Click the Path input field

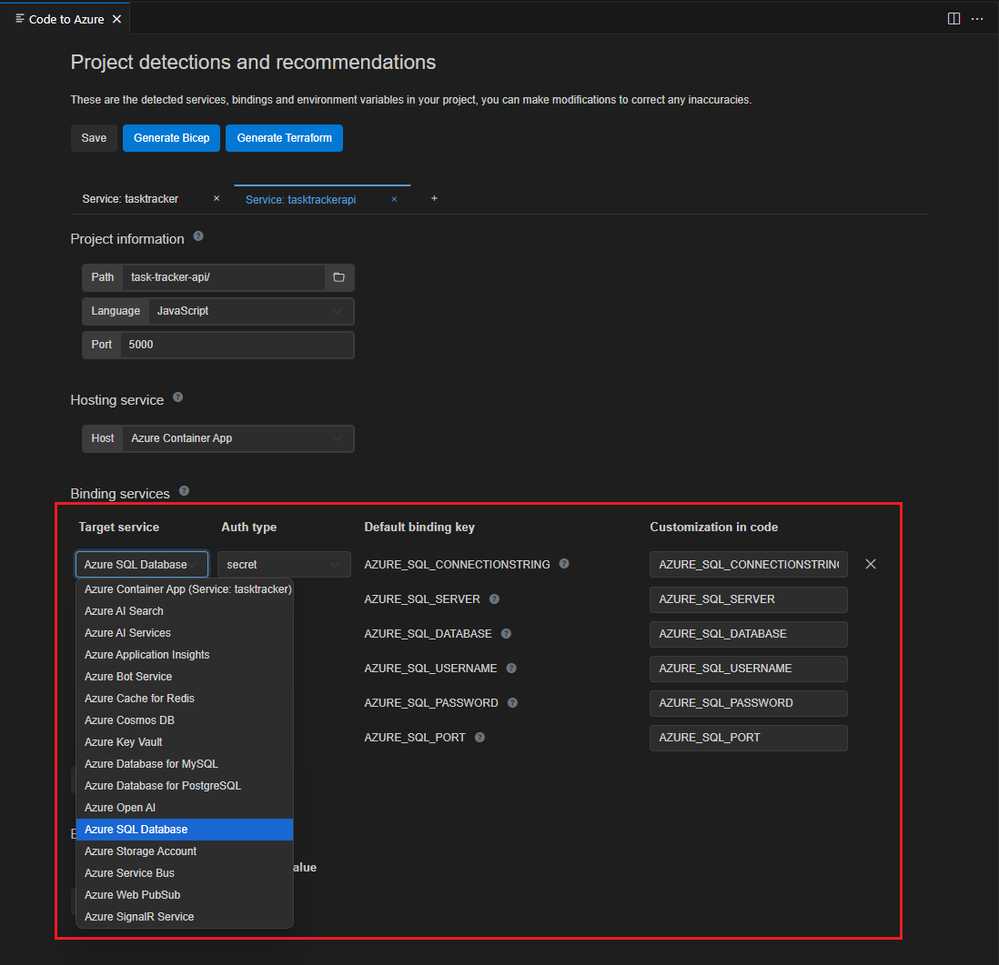tap(224, 278)
